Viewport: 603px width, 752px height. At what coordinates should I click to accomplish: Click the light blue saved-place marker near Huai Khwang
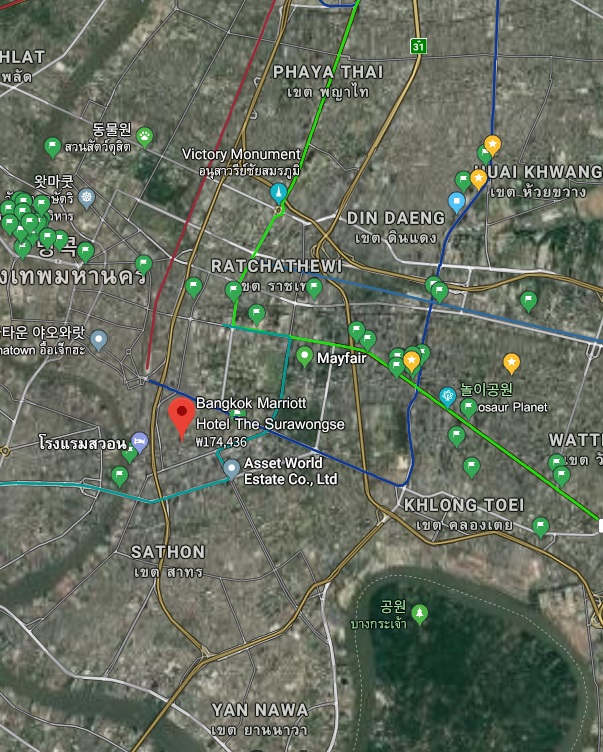(457, 202)
